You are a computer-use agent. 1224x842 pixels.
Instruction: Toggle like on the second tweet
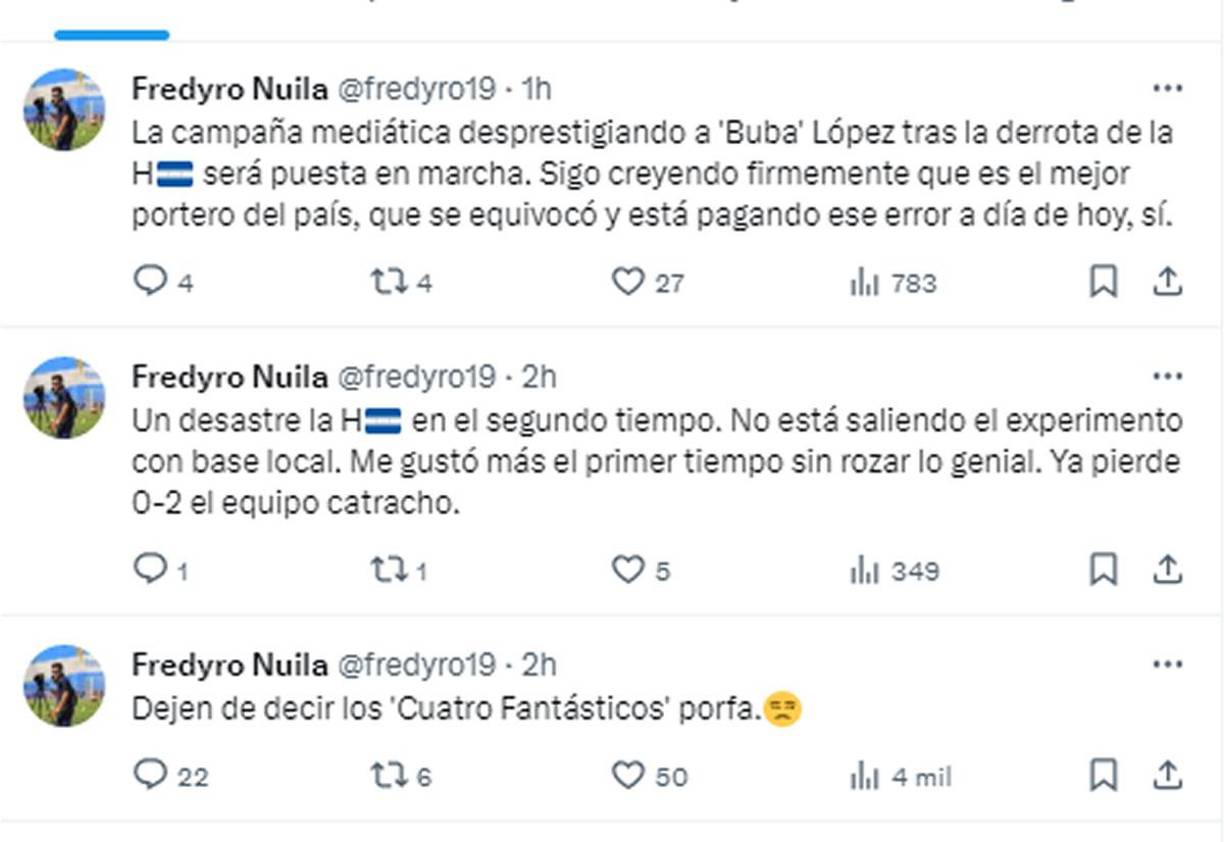630,570
